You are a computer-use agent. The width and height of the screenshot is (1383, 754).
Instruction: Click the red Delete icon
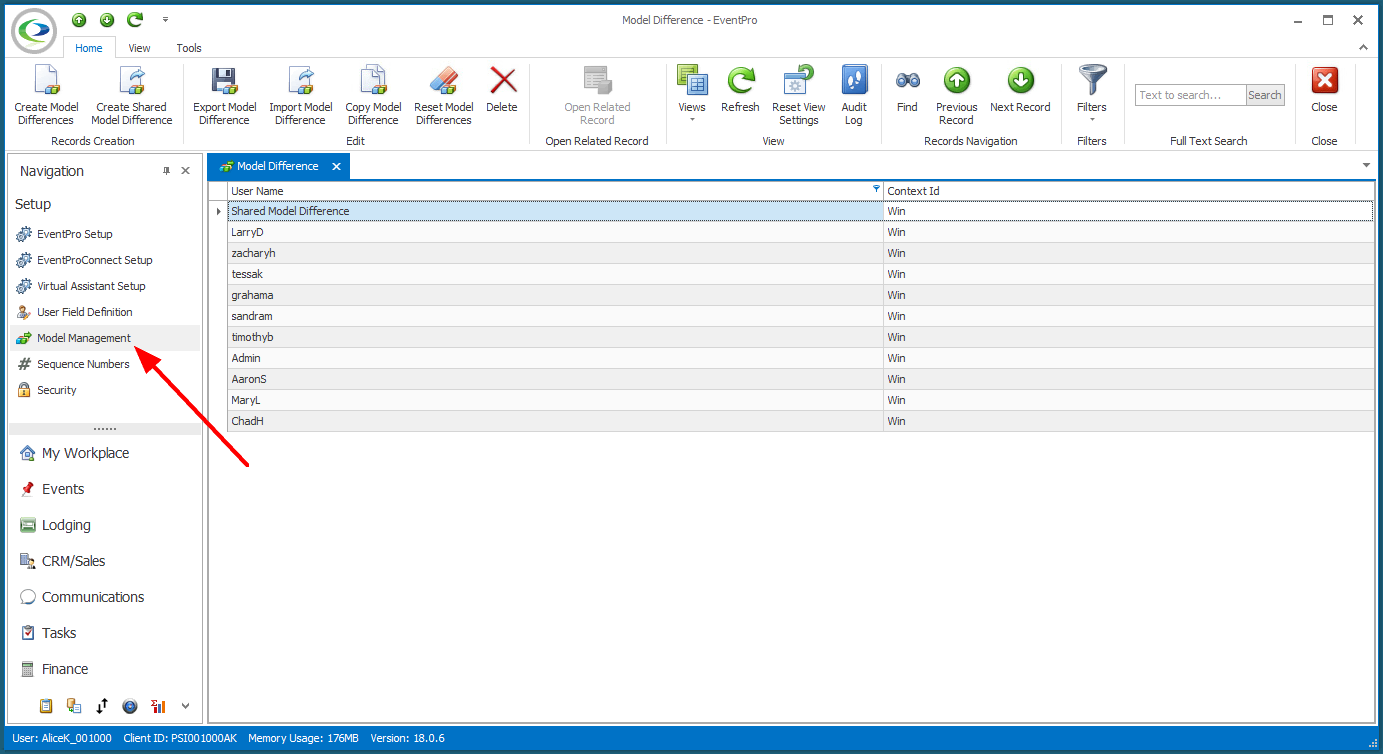pos(502,81)
